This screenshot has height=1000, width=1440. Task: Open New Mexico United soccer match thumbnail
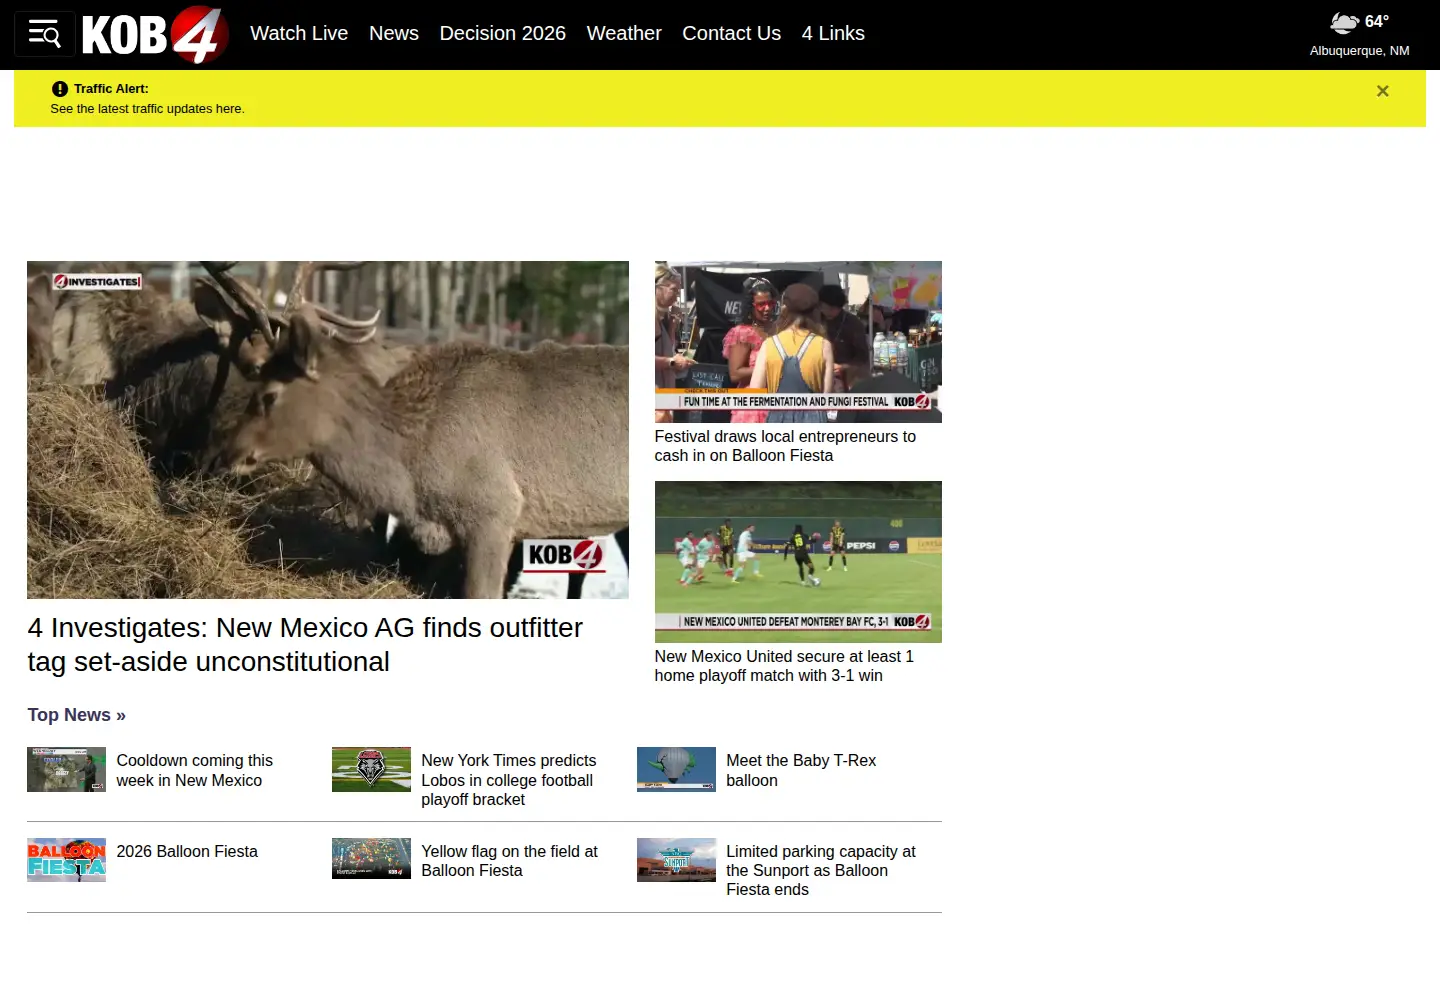coord(798,562)
